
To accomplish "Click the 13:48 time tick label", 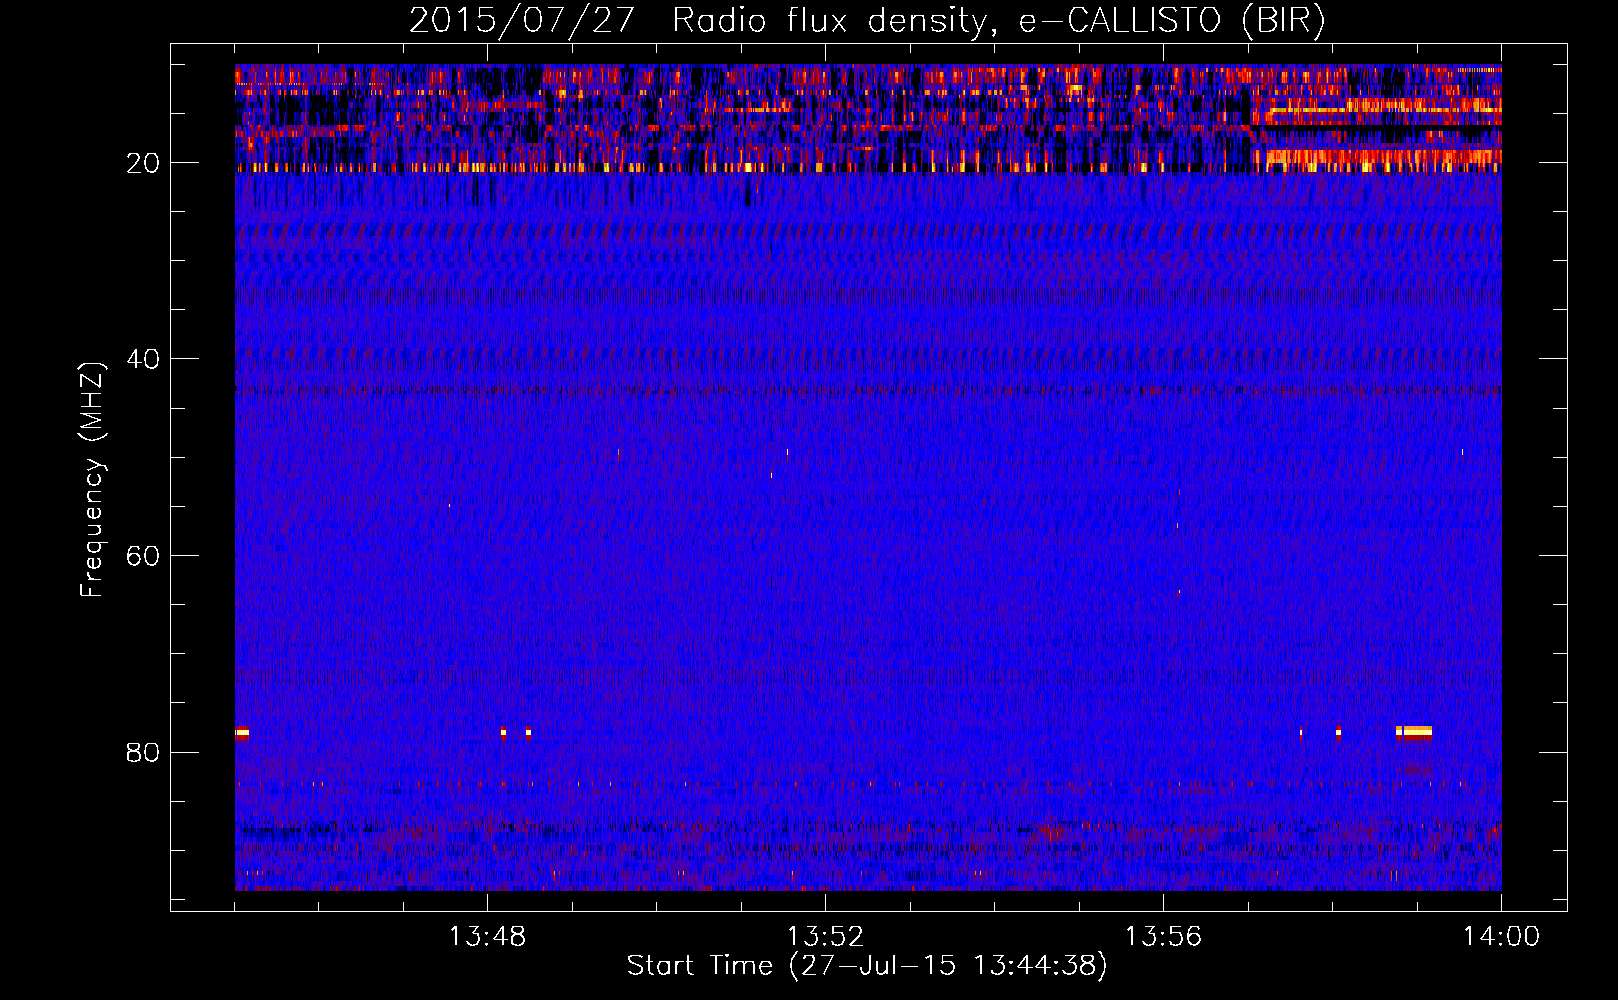I will [487, 937].
